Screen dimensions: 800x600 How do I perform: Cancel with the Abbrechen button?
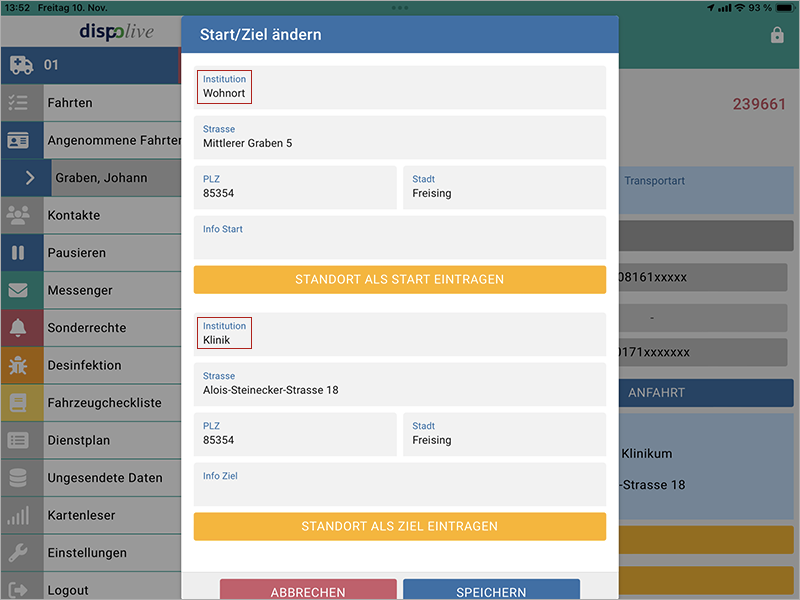(x=308, y=590)
